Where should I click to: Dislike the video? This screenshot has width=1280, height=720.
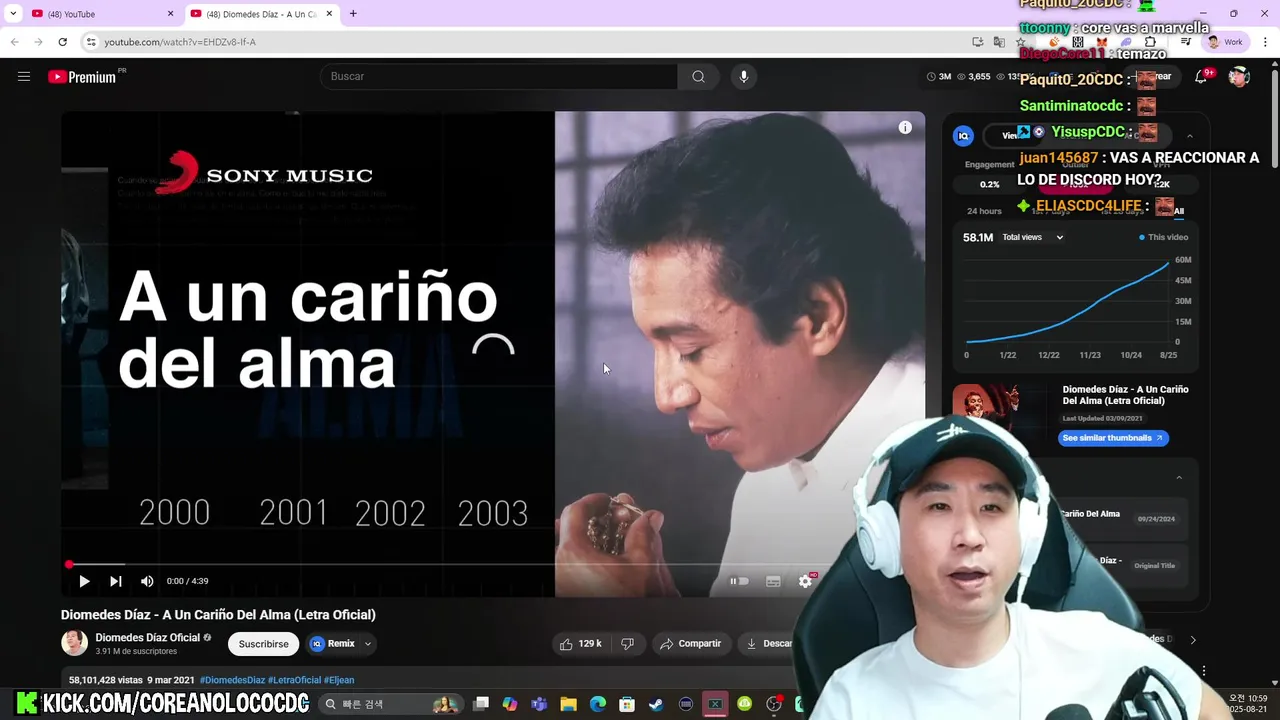point(627,644)
